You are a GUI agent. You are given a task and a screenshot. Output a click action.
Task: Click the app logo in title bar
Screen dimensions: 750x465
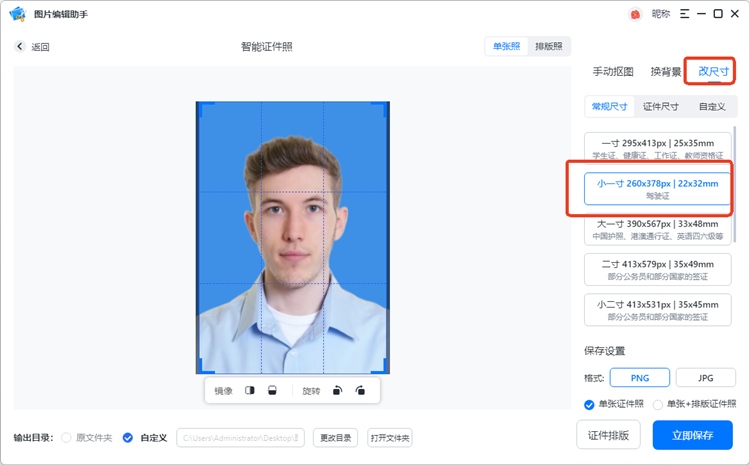tap(16, 14)
